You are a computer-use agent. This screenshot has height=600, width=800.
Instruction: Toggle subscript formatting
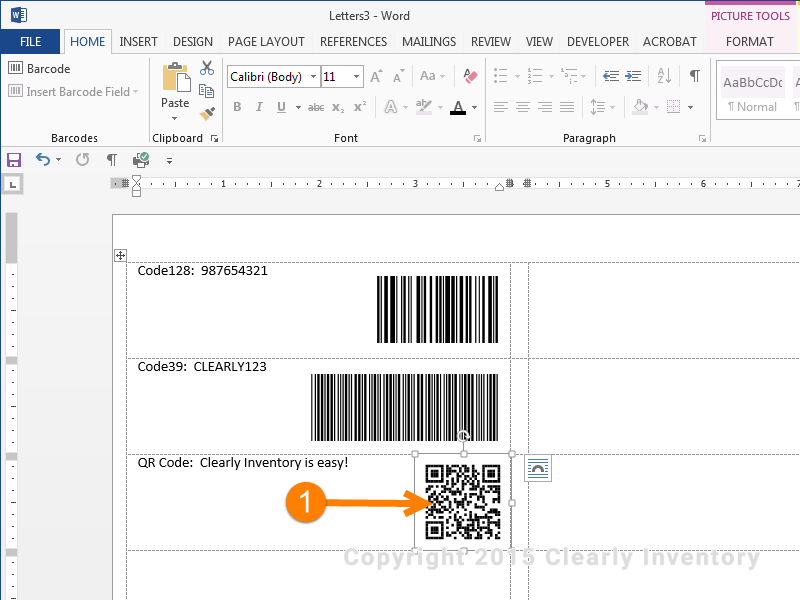[x=338, y=107]
